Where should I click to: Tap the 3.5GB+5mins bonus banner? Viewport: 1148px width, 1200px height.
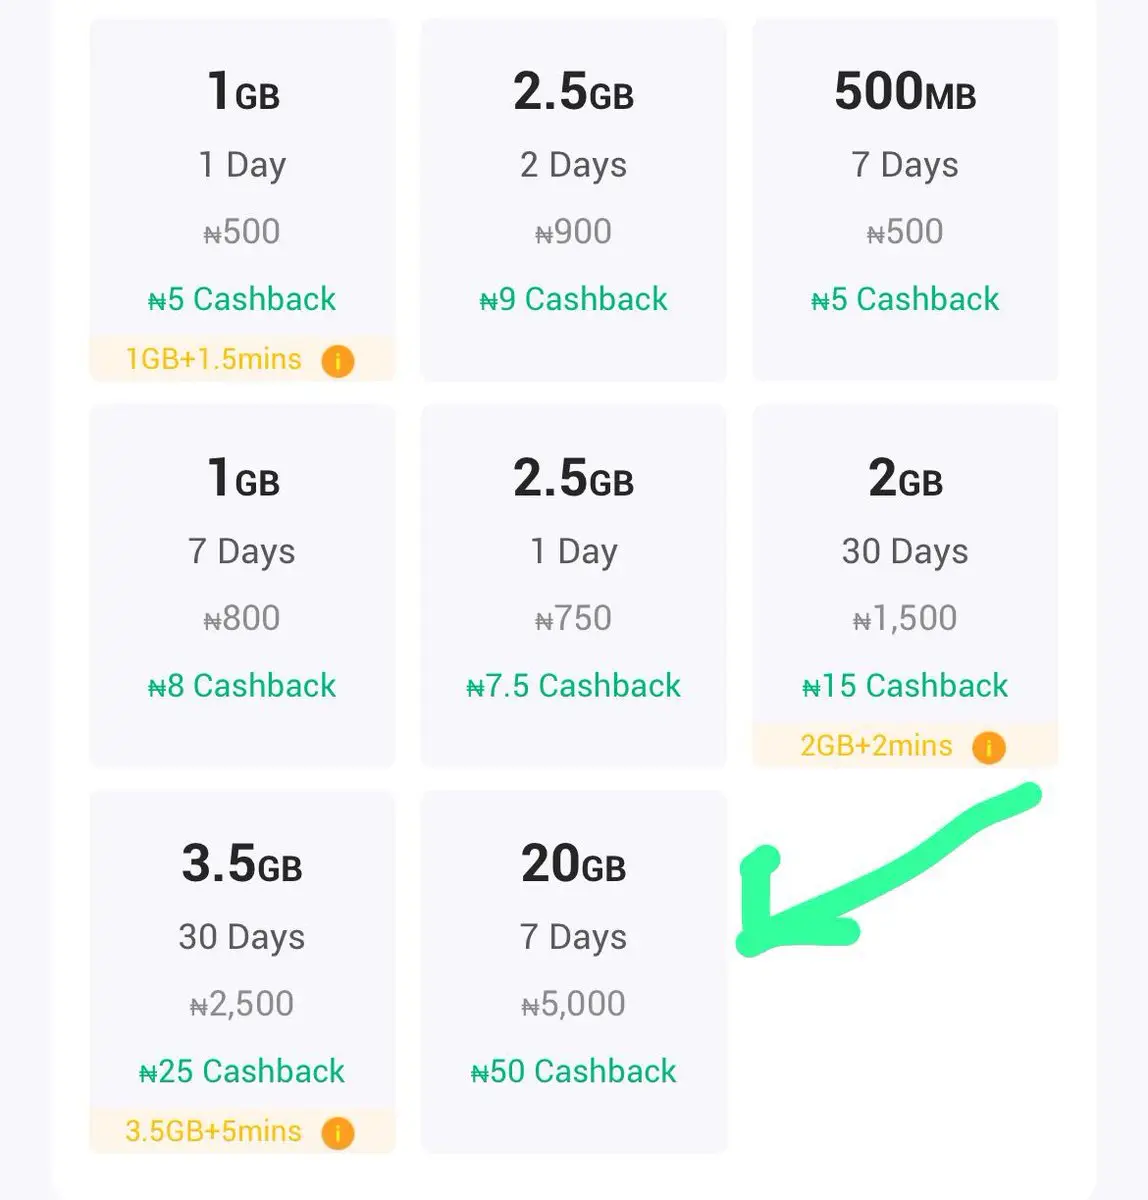pos(213,1132)
